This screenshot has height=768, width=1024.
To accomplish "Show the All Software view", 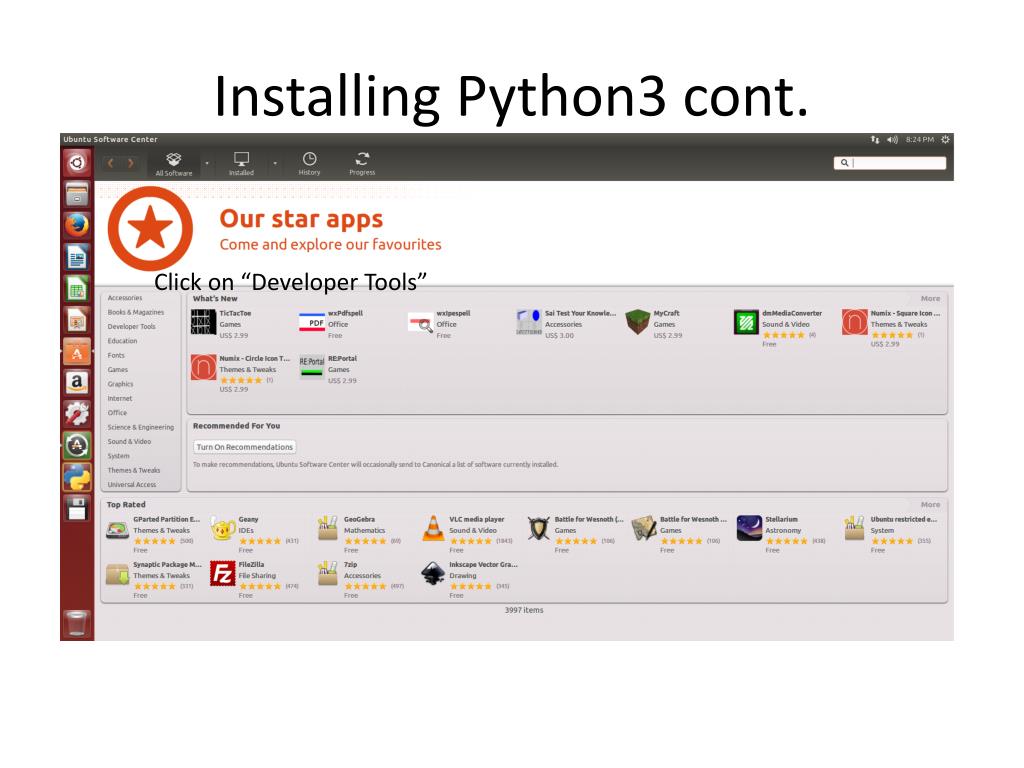I will (174, 164).
